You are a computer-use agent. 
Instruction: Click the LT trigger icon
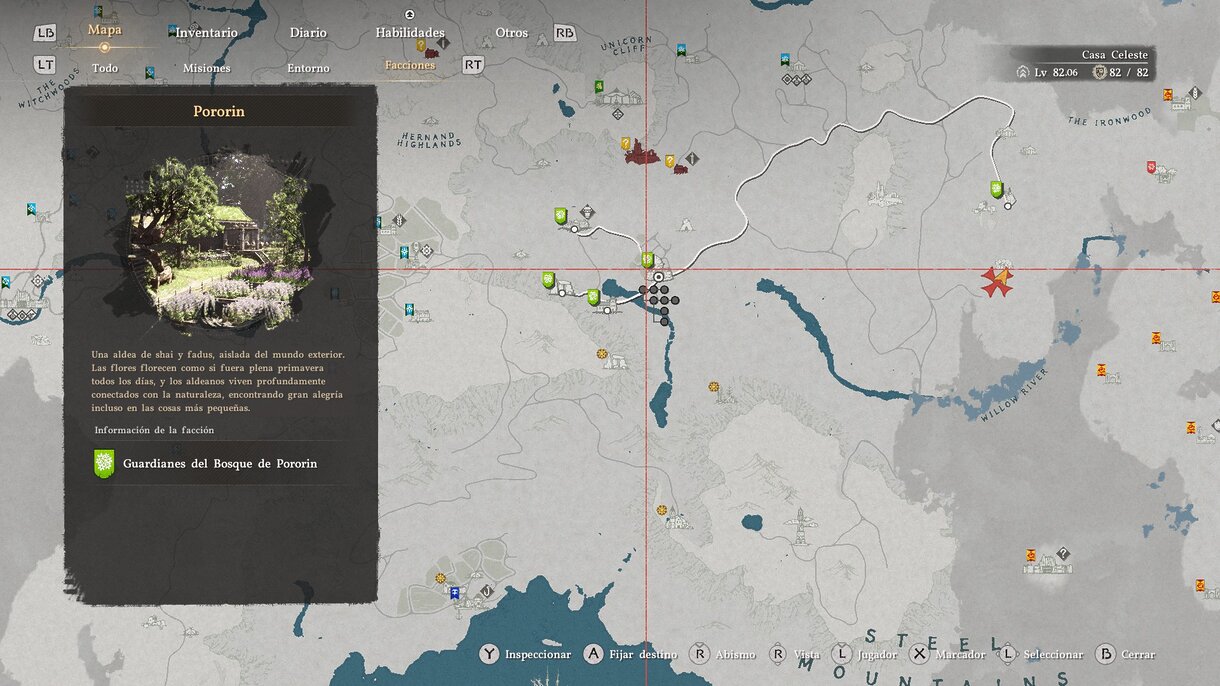tap(45, 65)
